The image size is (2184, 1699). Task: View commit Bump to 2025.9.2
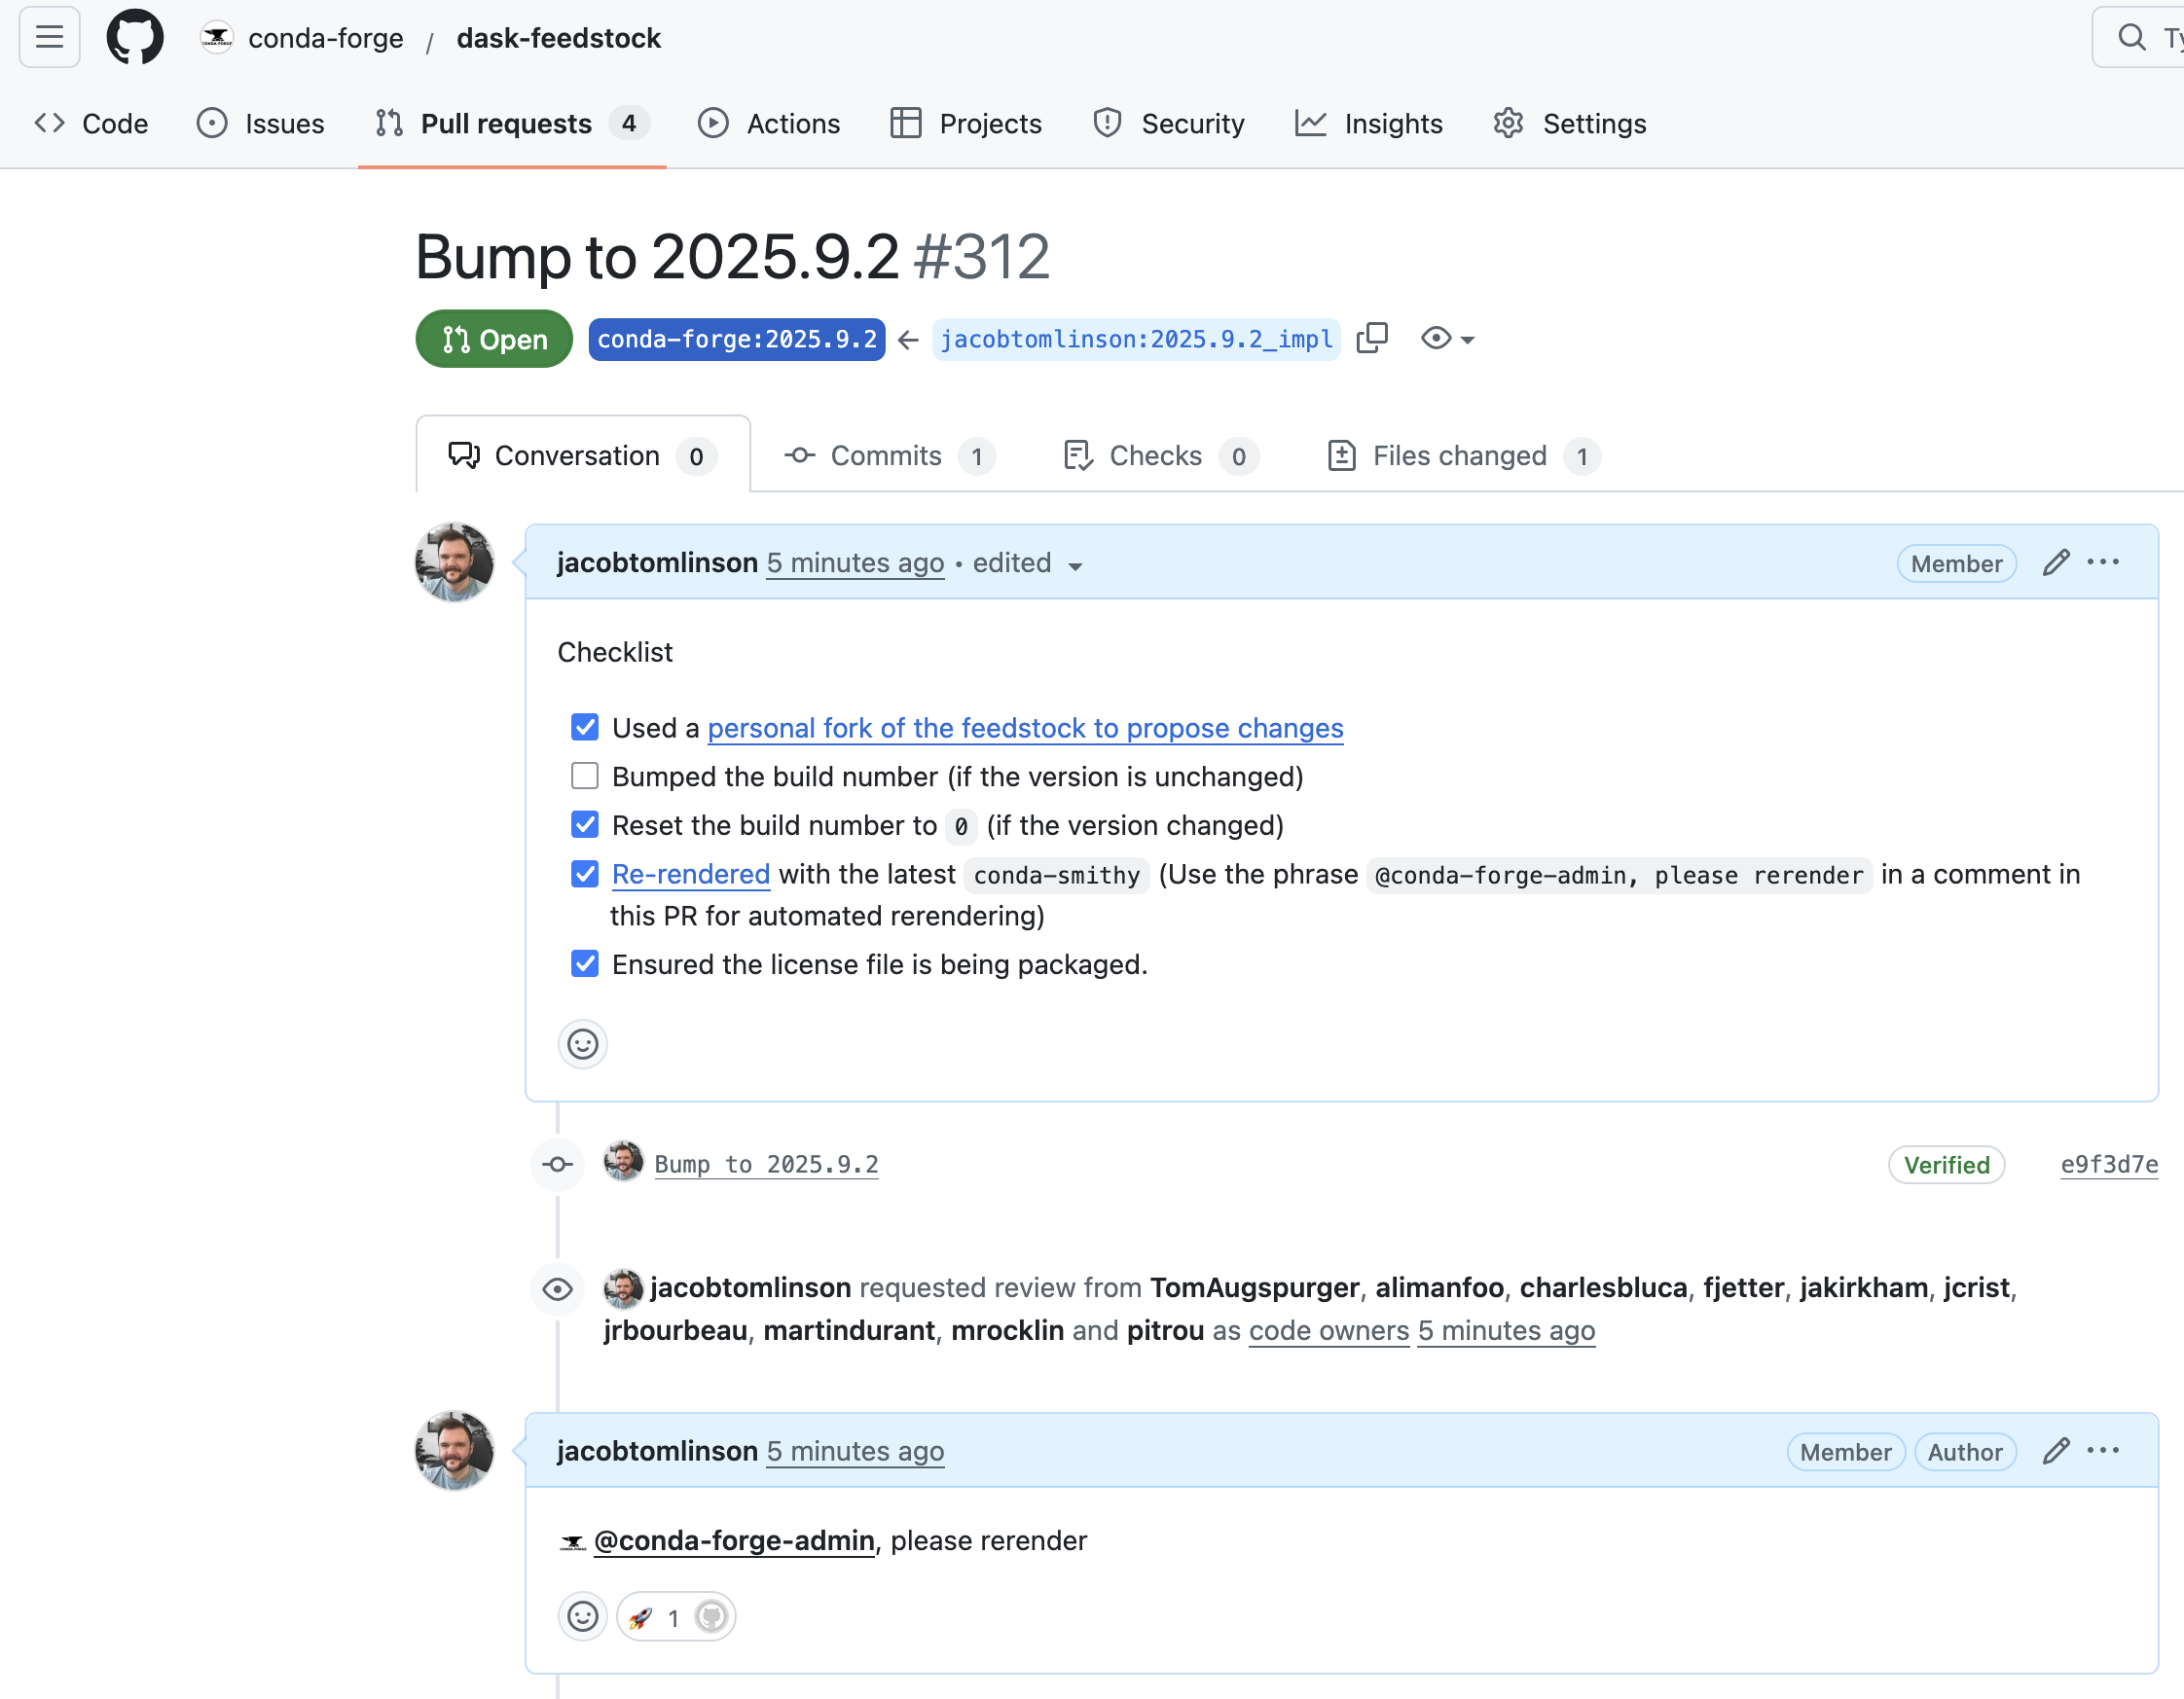click(766, 1163)
